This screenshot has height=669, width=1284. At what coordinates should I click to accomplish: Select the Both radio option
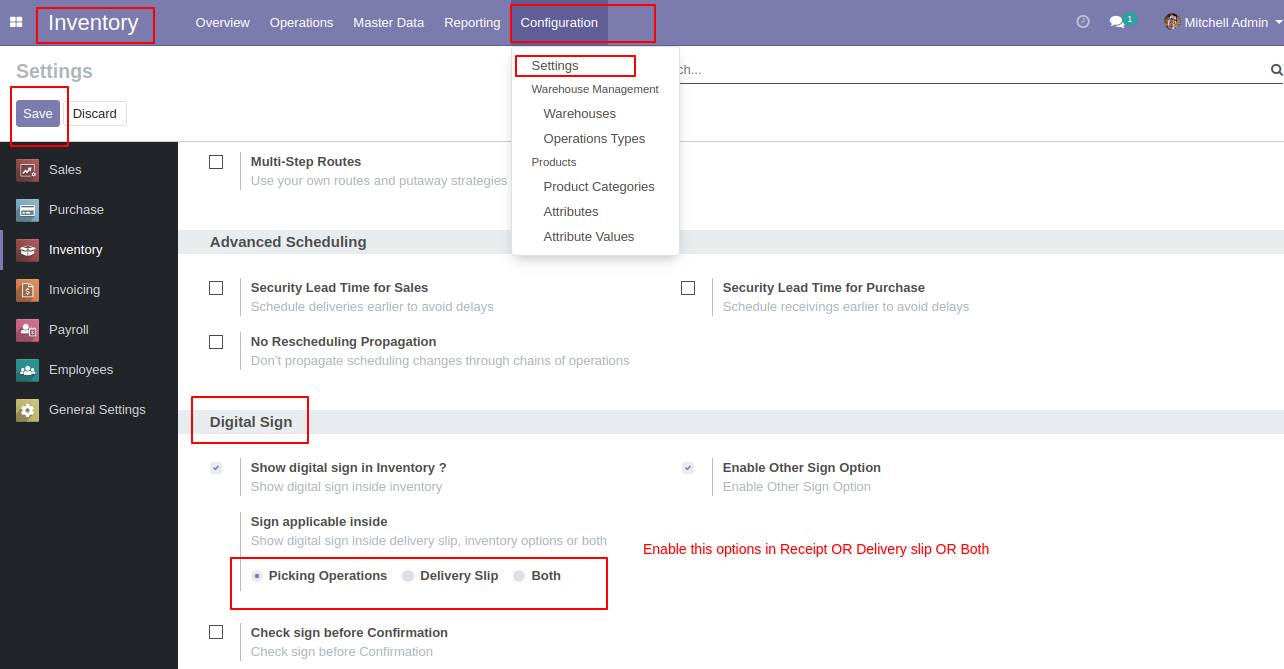pos(519,576)
